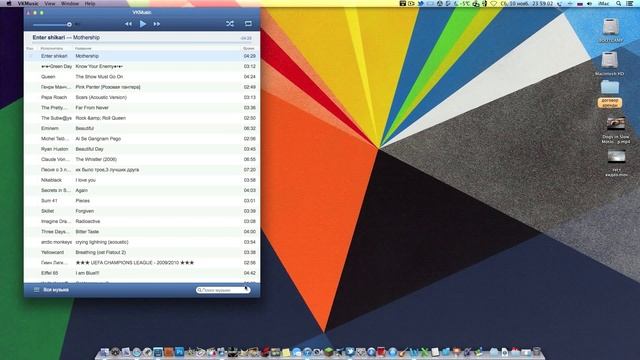Open the Help menu
Screen dimensions: 640x360
(x=90, y=3)
